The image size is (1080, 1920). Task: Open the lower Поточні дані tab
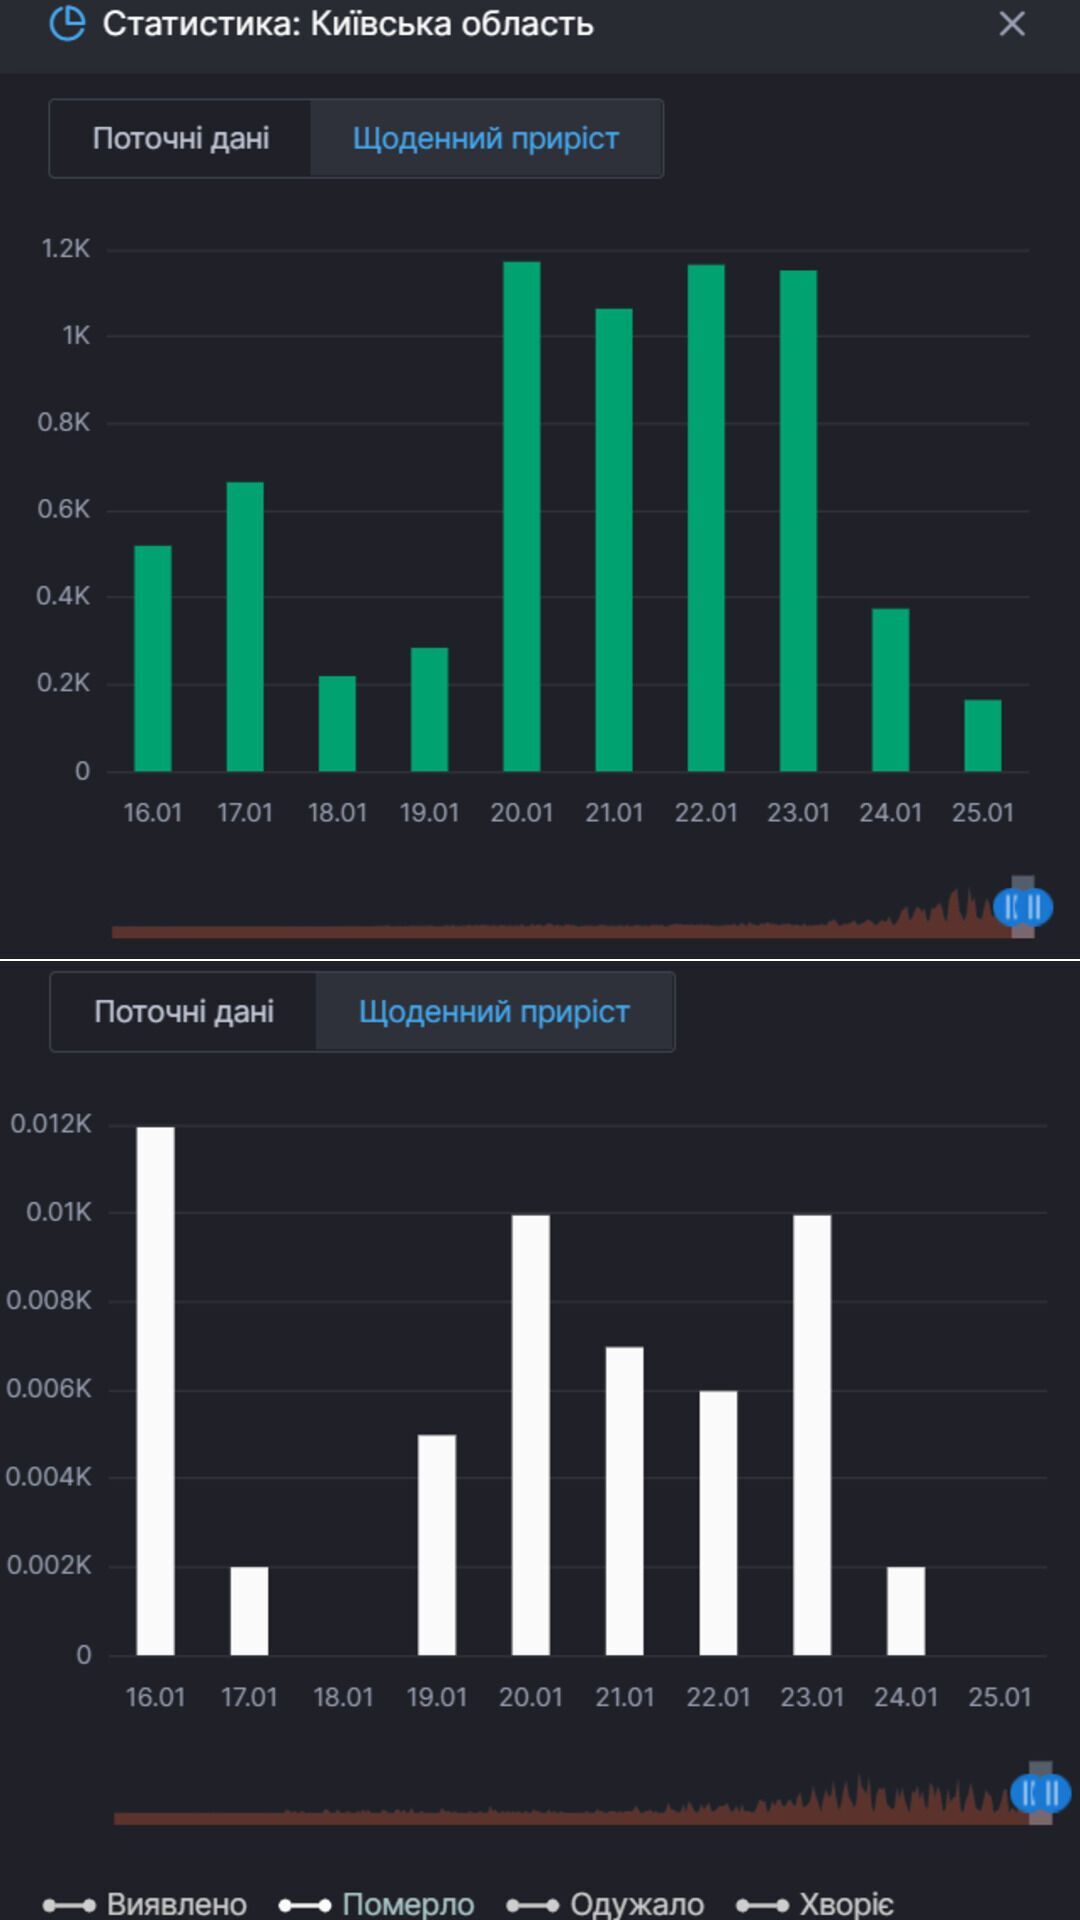[x=184, y=1011]
